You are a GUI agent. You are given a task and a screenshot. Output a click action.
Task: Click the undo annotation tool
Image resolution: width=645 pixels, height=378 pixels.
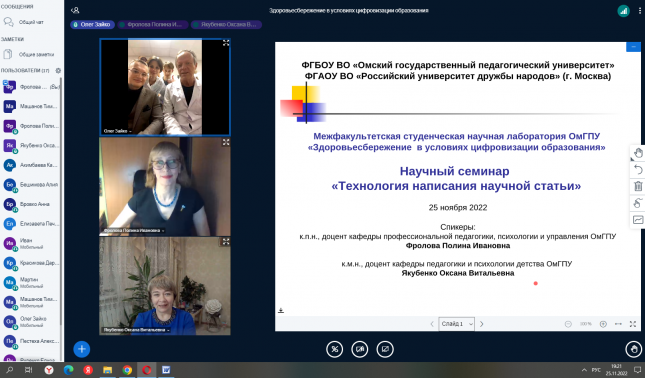(x=638, y=169)
